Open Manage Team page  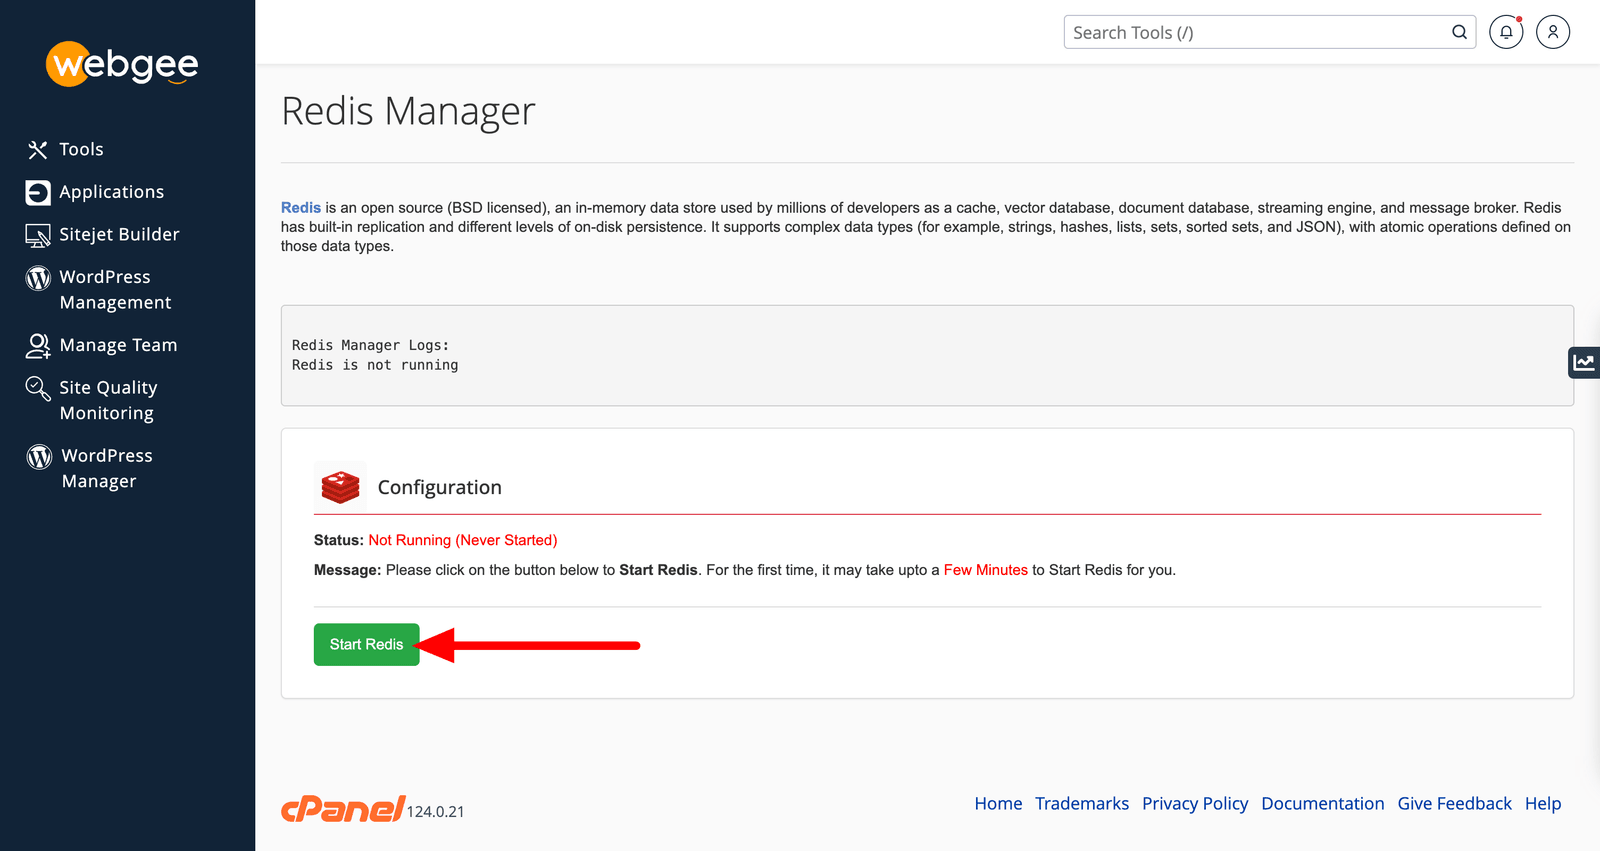[x=118, y=345]
